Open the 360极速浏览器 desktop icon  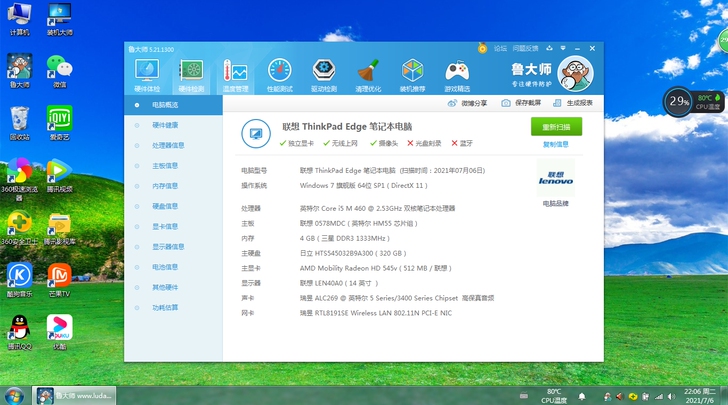coord(20,179)
